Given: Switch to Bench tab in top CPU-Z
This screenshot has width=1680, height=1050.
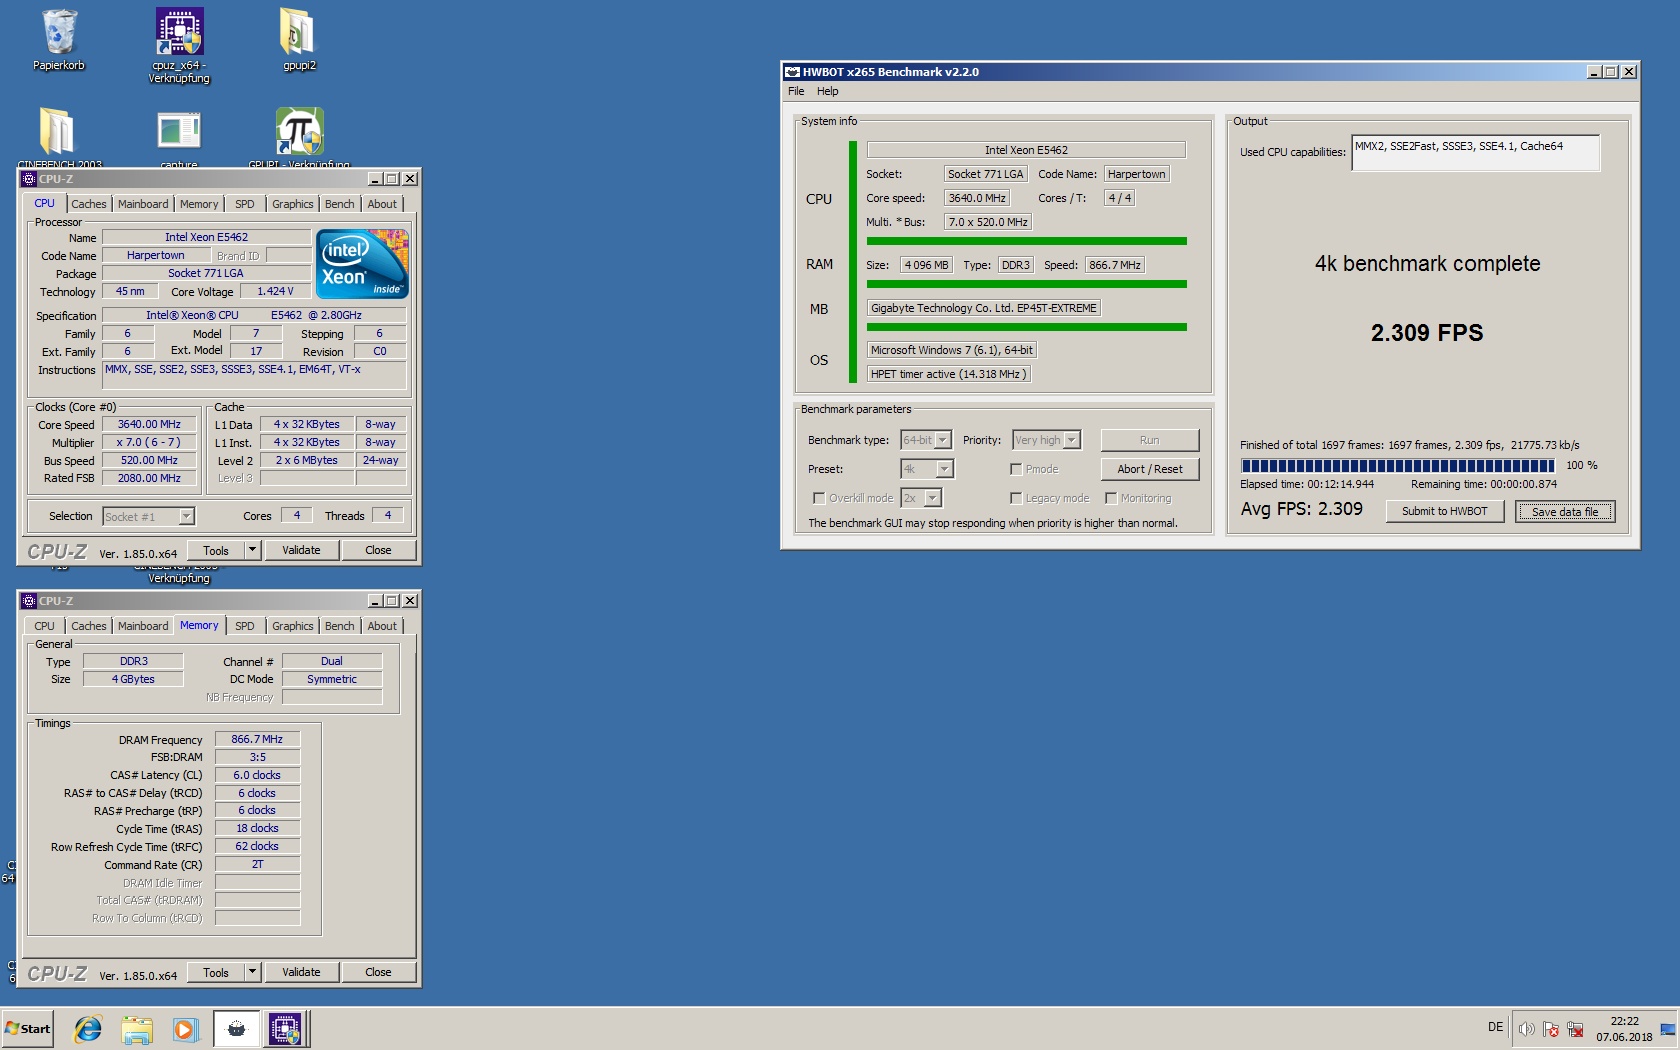Looking at the screenshot, I should point(340,204).
